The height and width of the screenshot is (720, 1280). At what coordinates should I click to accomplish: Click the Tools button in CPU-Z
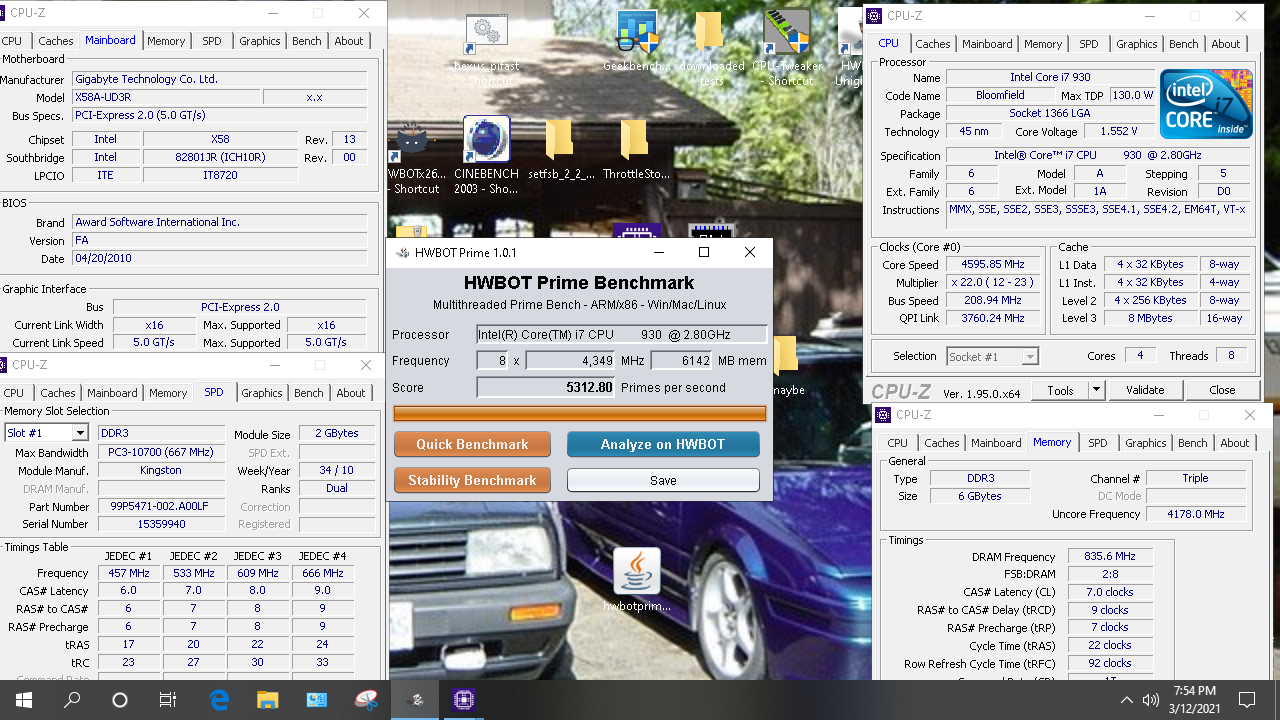tap(1061, 390)
